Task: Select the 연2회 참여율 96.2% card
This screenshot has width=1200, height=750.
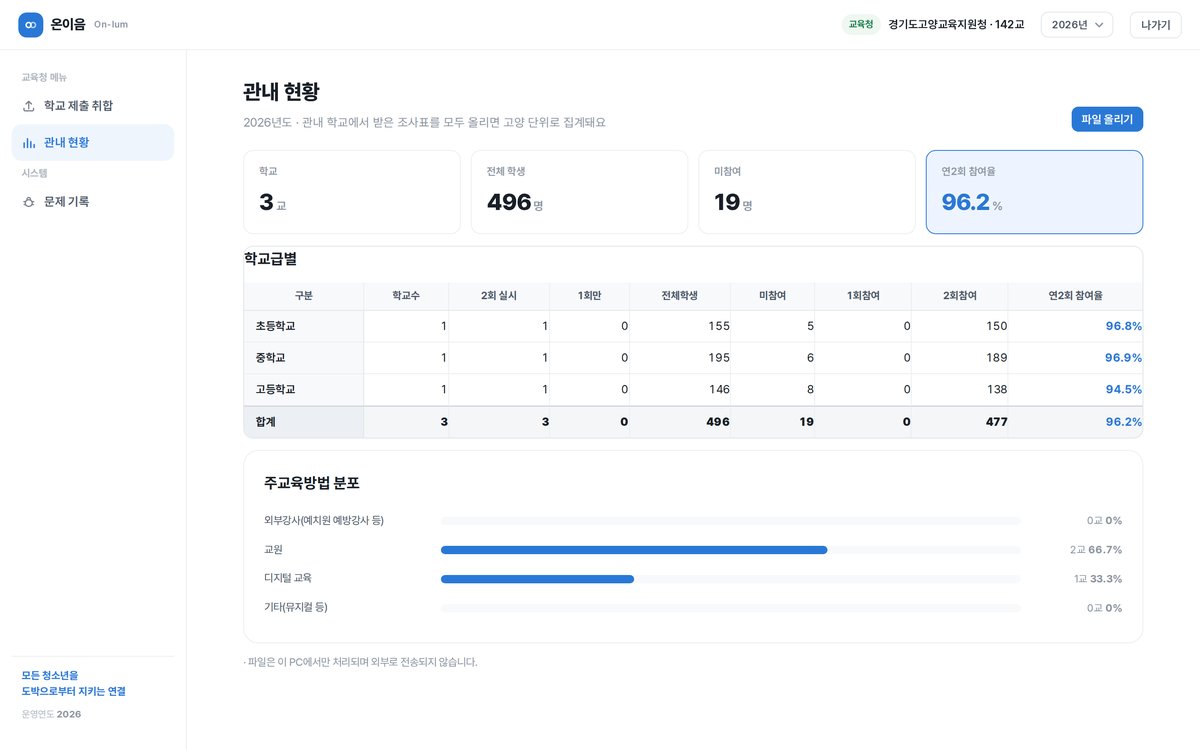Action: pos(1034,192)
